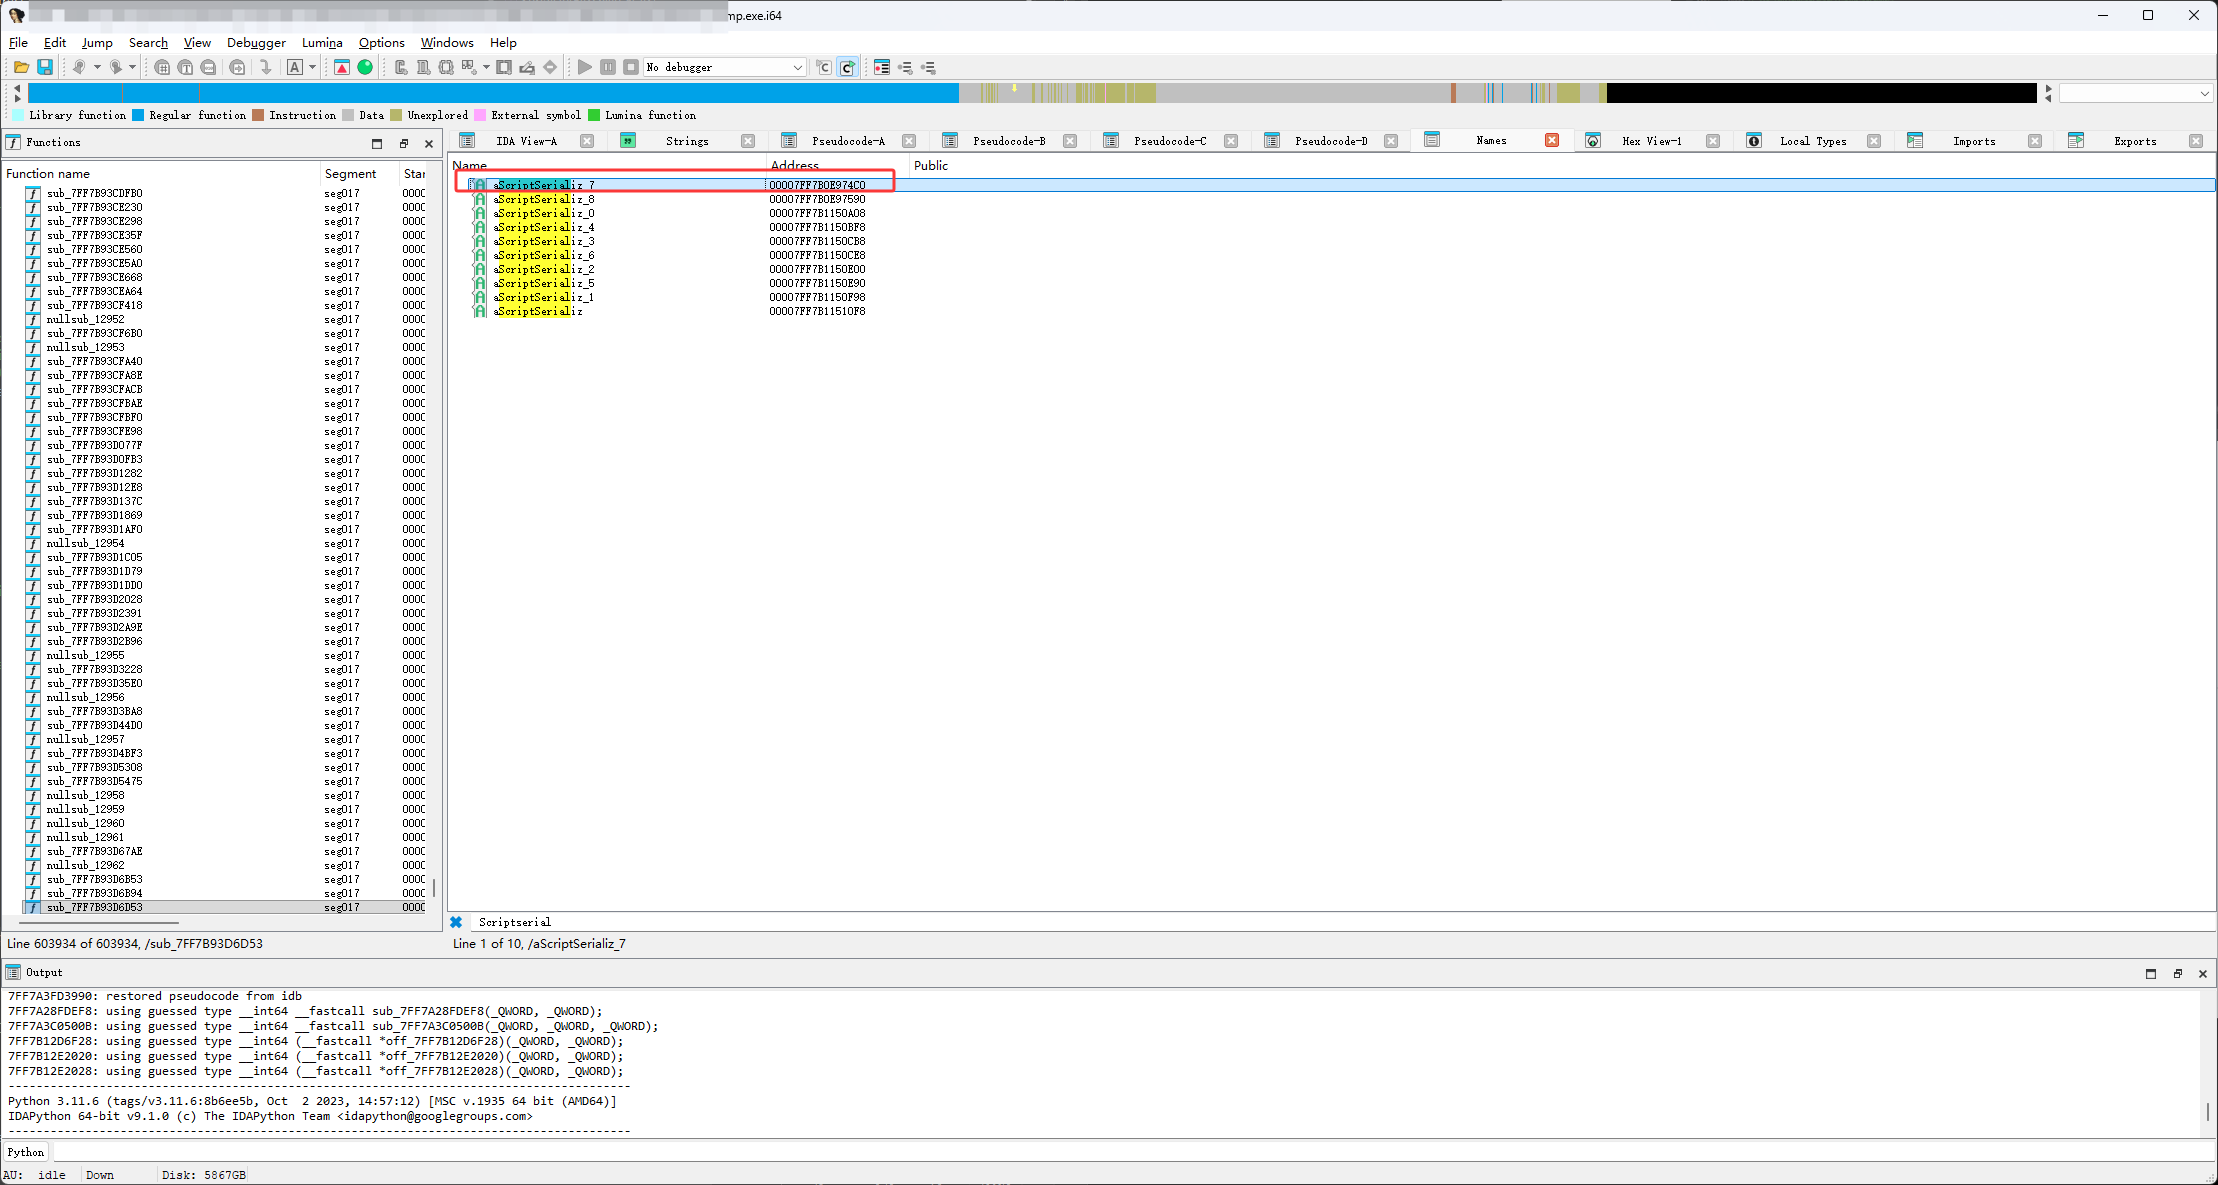Open the Lumina menu
Image resolution: width=2218 pixels, height=1185 pixels.
(x=322, y=43)
